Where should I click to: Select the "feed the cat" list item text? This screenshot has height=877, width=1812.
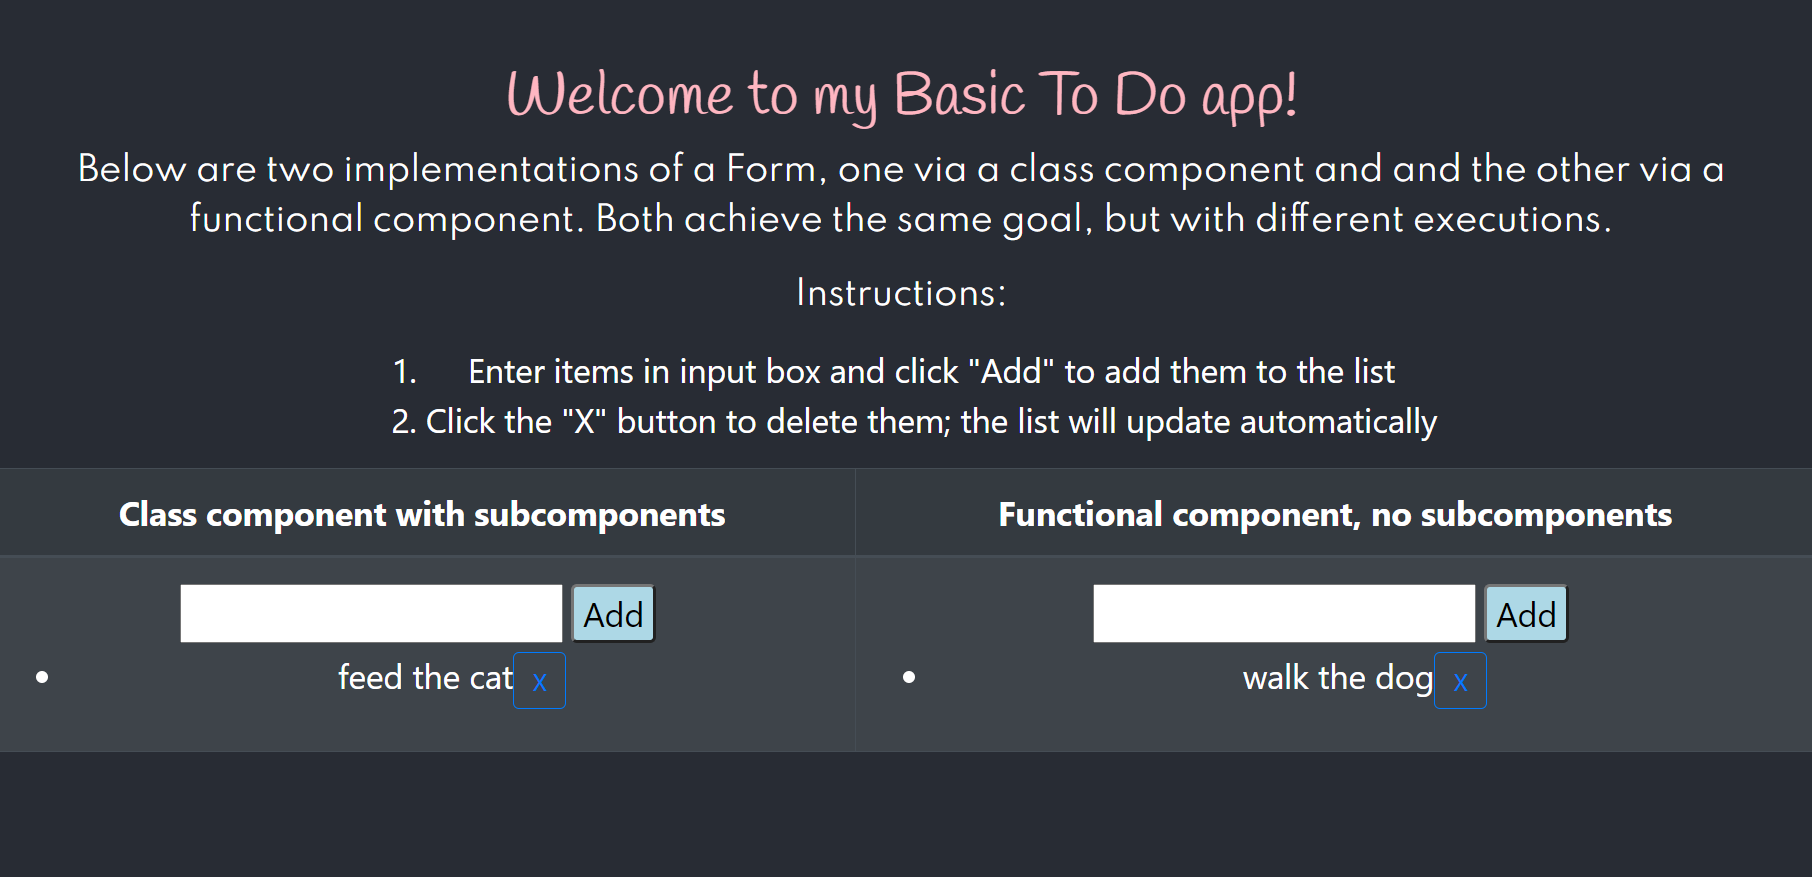(424, 677)
